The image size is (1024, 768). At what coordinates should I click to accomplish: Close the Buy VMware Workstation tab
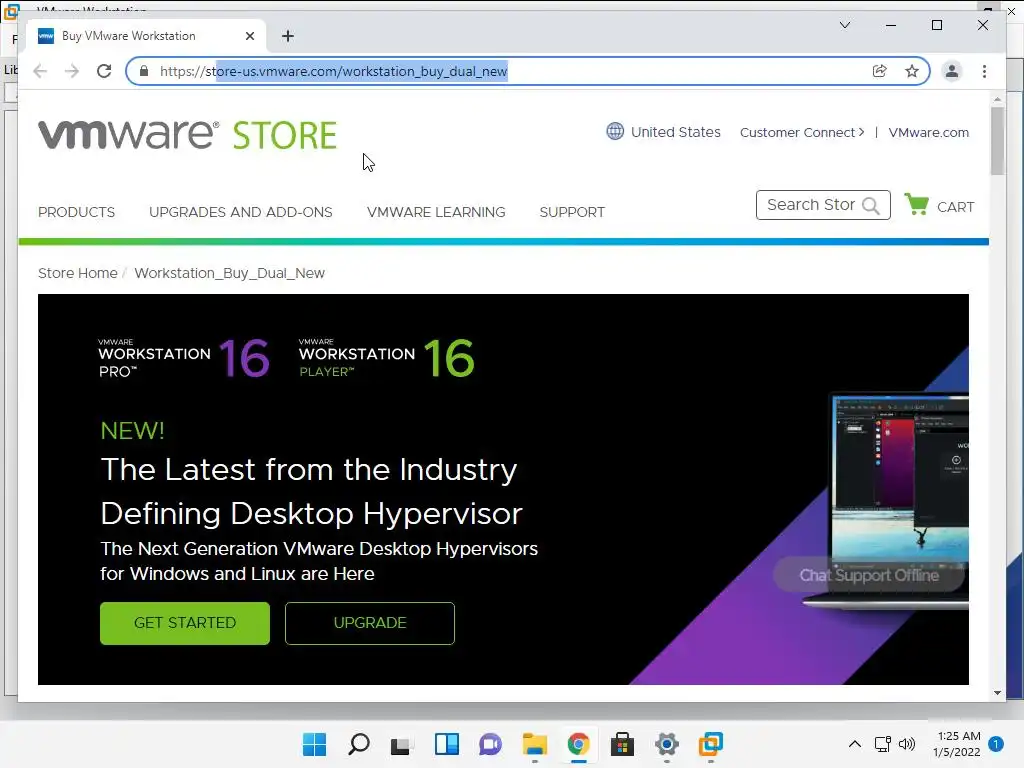(x=249, y=36)
